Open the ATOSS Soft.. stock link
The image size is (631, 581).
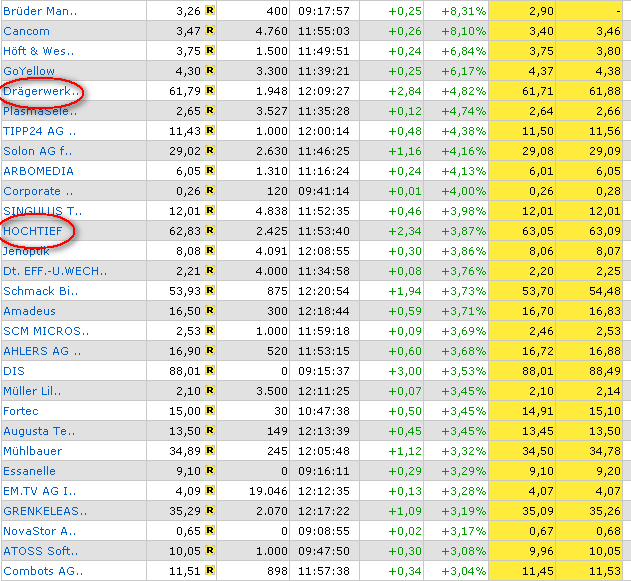(x=41, y=551)
